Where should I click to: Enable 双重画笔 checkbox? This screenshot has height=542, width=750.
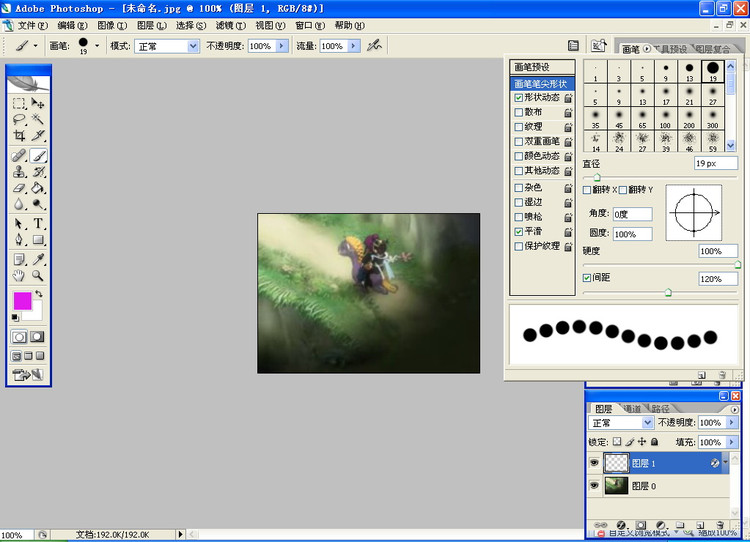[x=518, y=142]
